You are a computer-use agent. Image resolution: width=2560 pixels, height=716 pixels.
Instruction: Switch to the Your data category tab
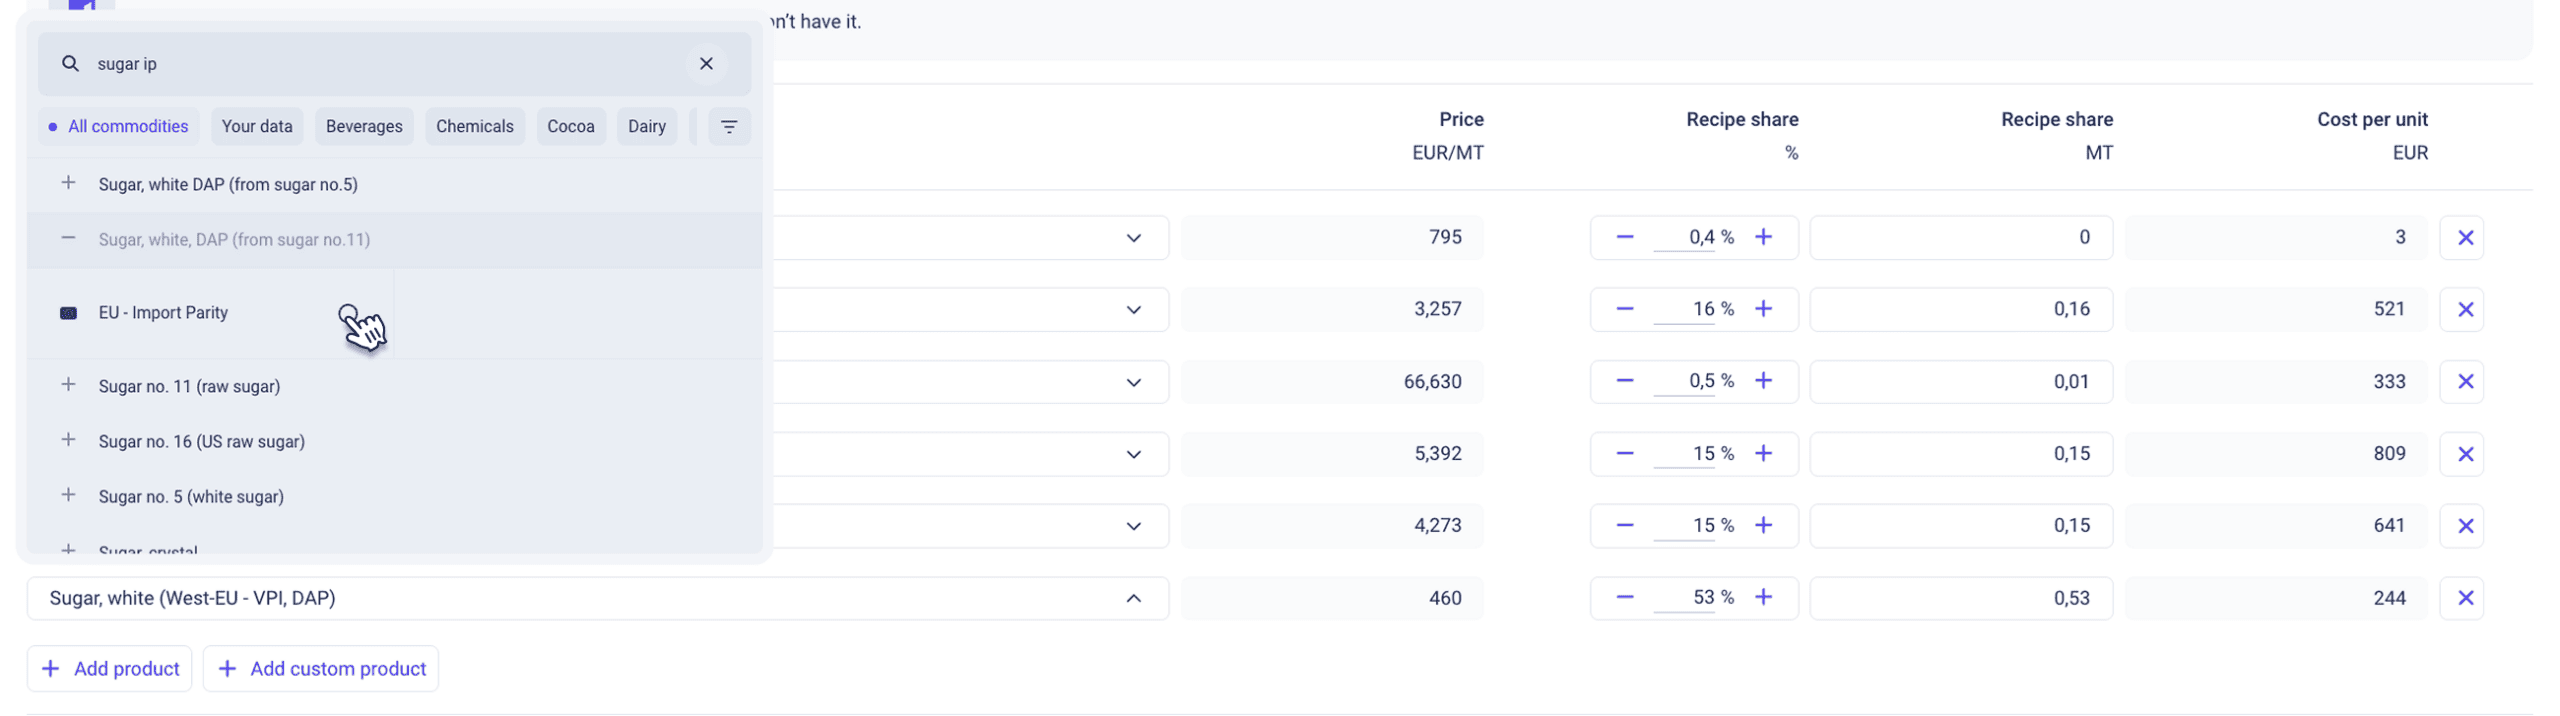(257, 127)
